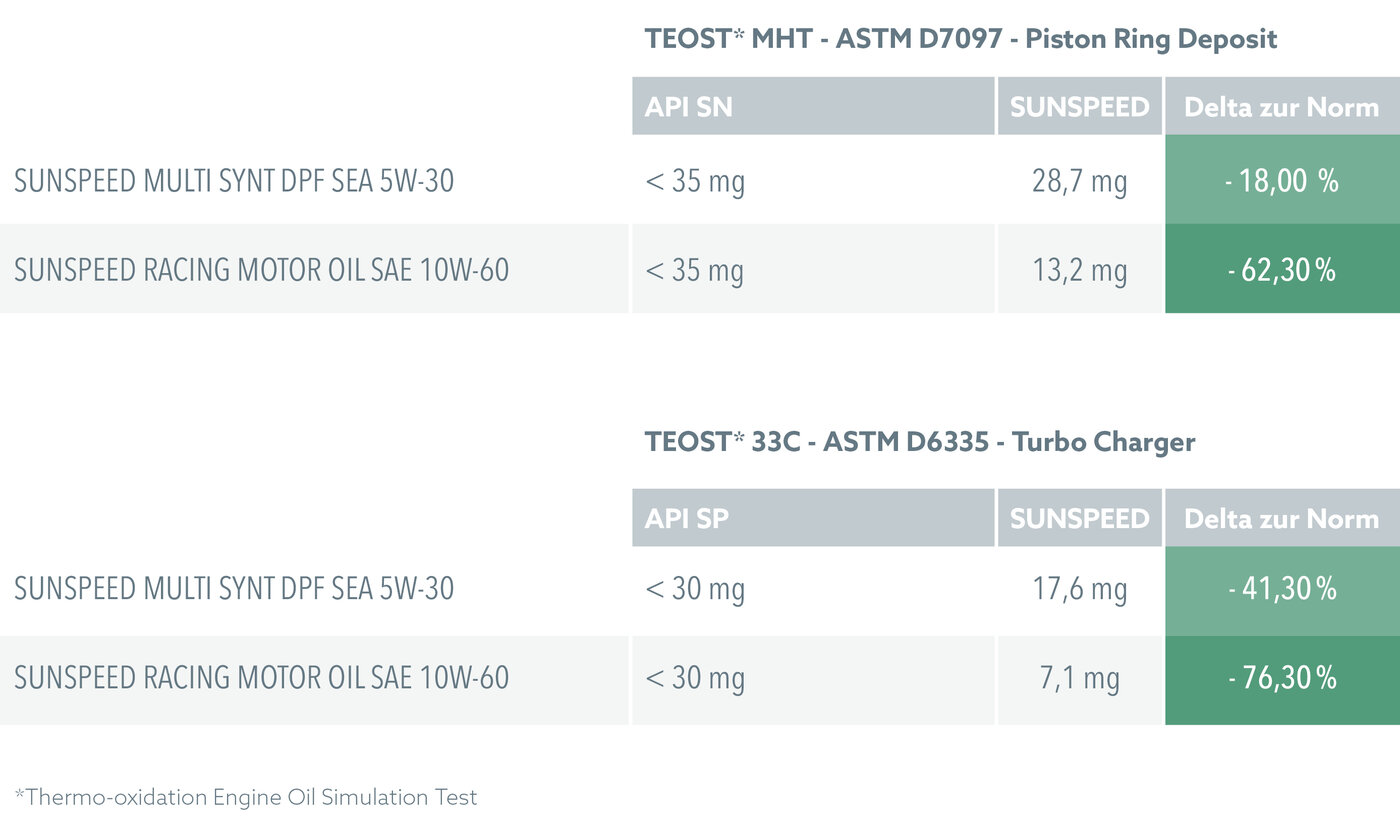Click the Piston Ring Deposit table title

961,40
